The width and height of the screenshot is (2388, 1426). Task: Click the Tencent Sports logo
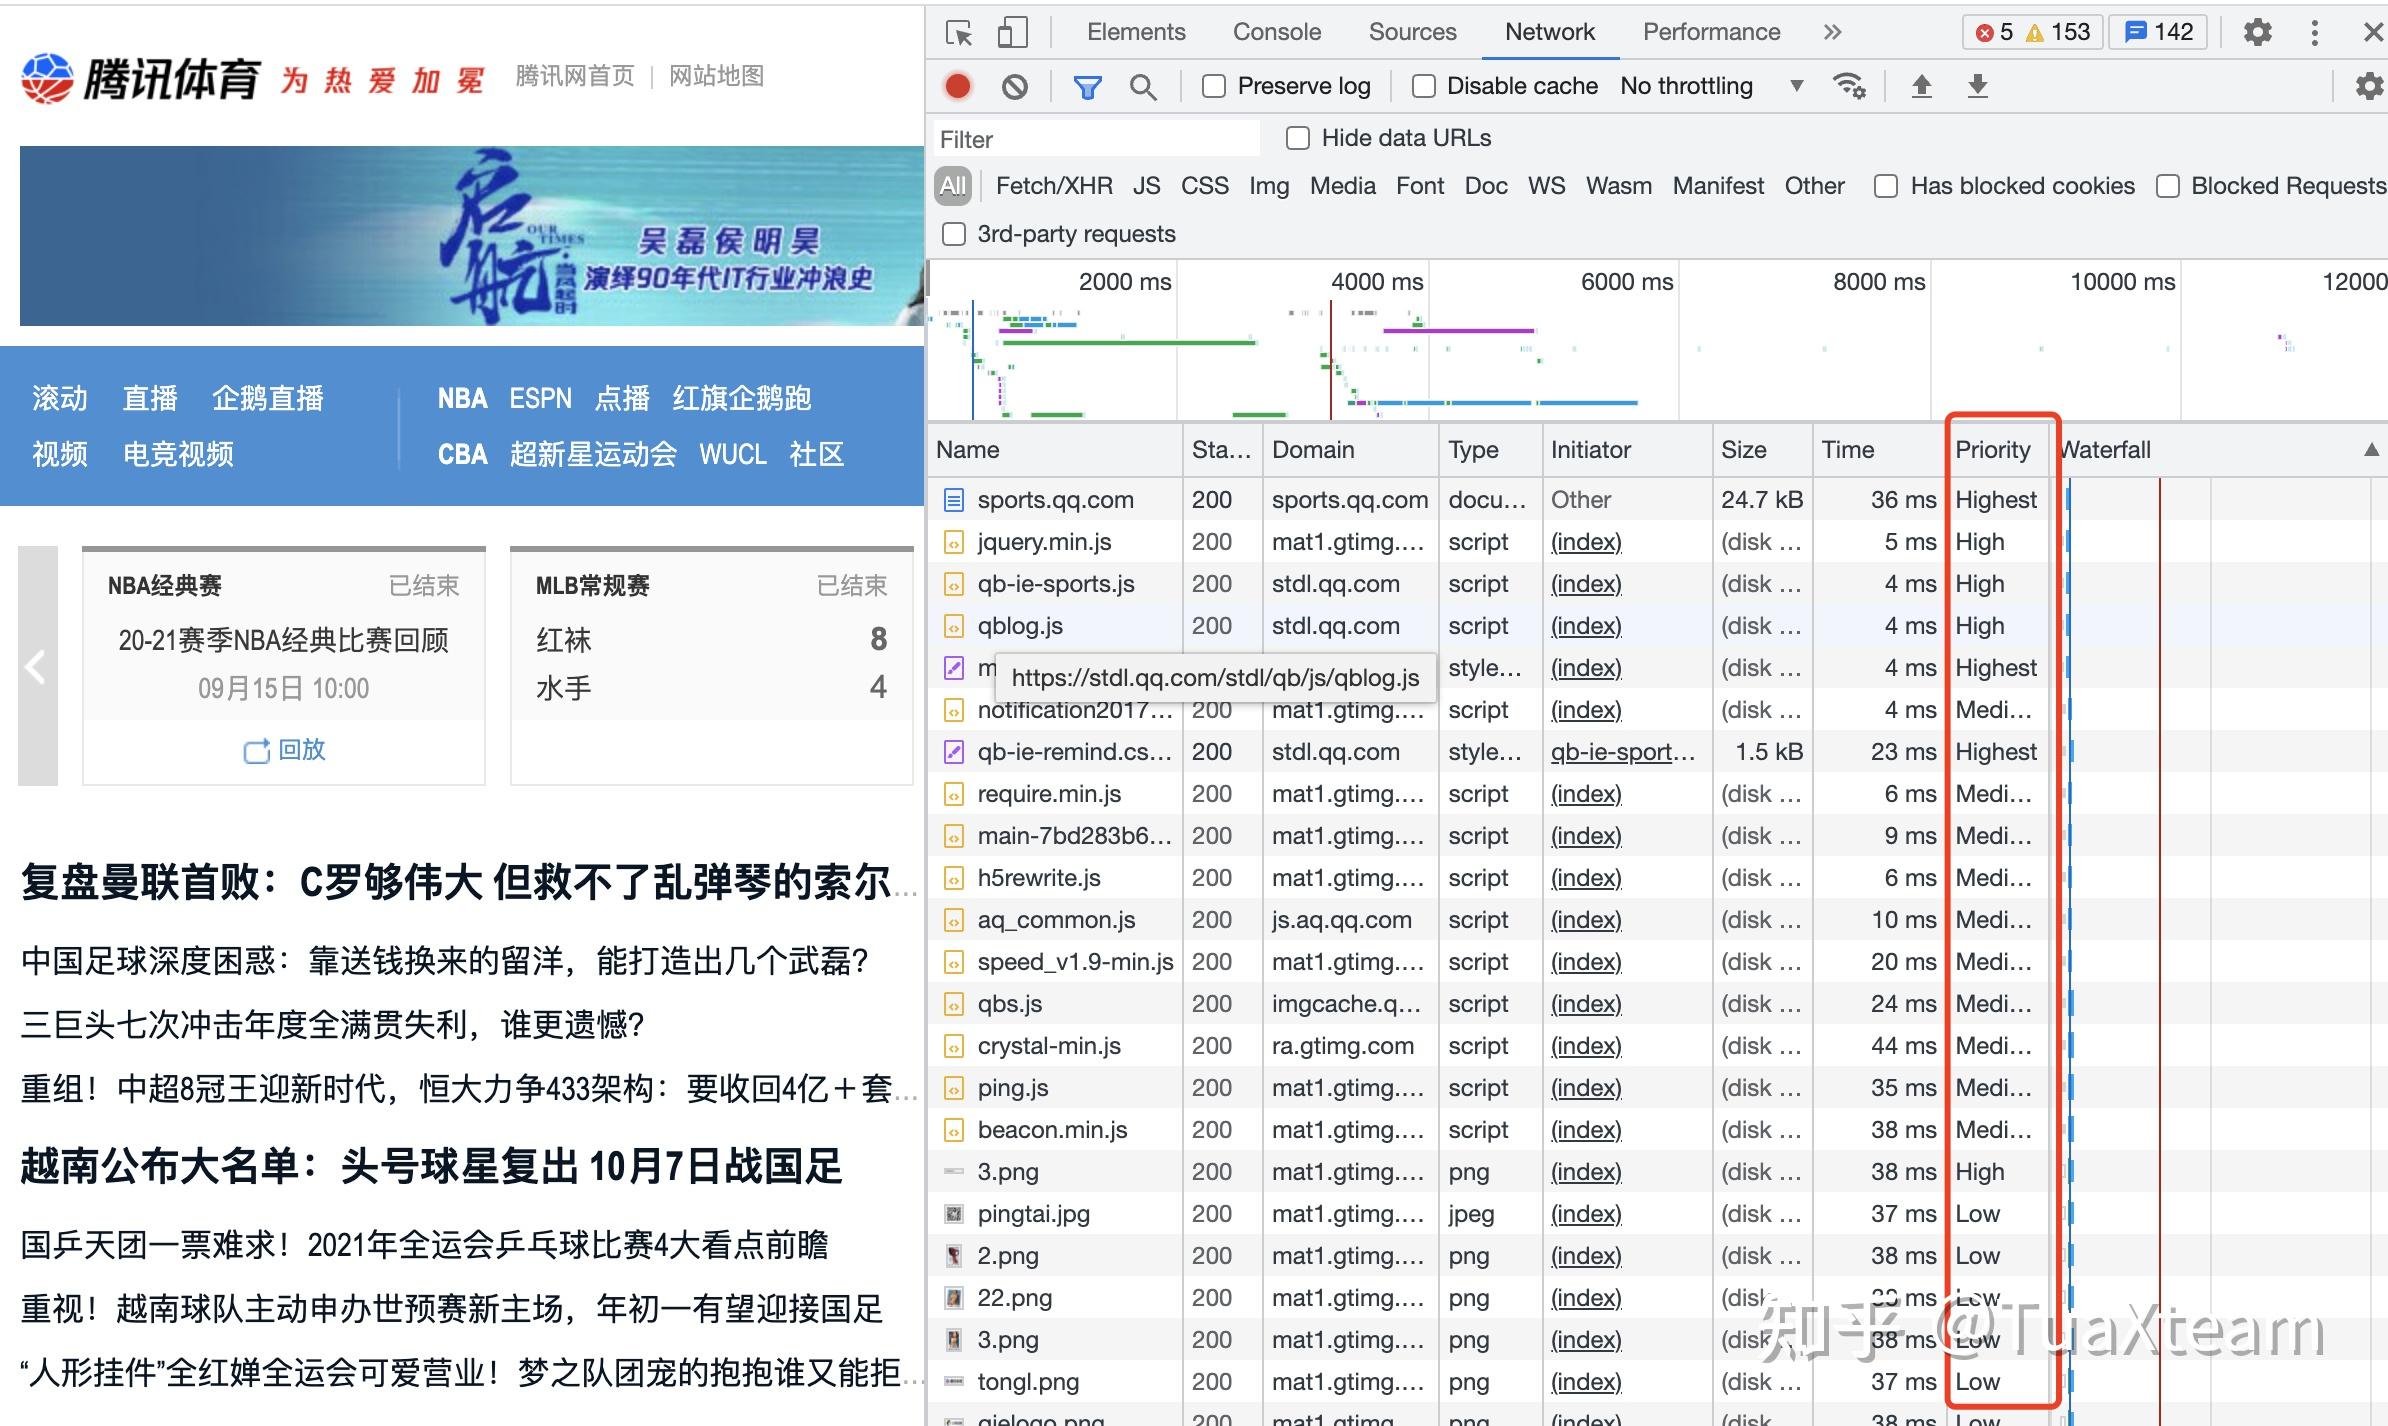tap(140, 78)
